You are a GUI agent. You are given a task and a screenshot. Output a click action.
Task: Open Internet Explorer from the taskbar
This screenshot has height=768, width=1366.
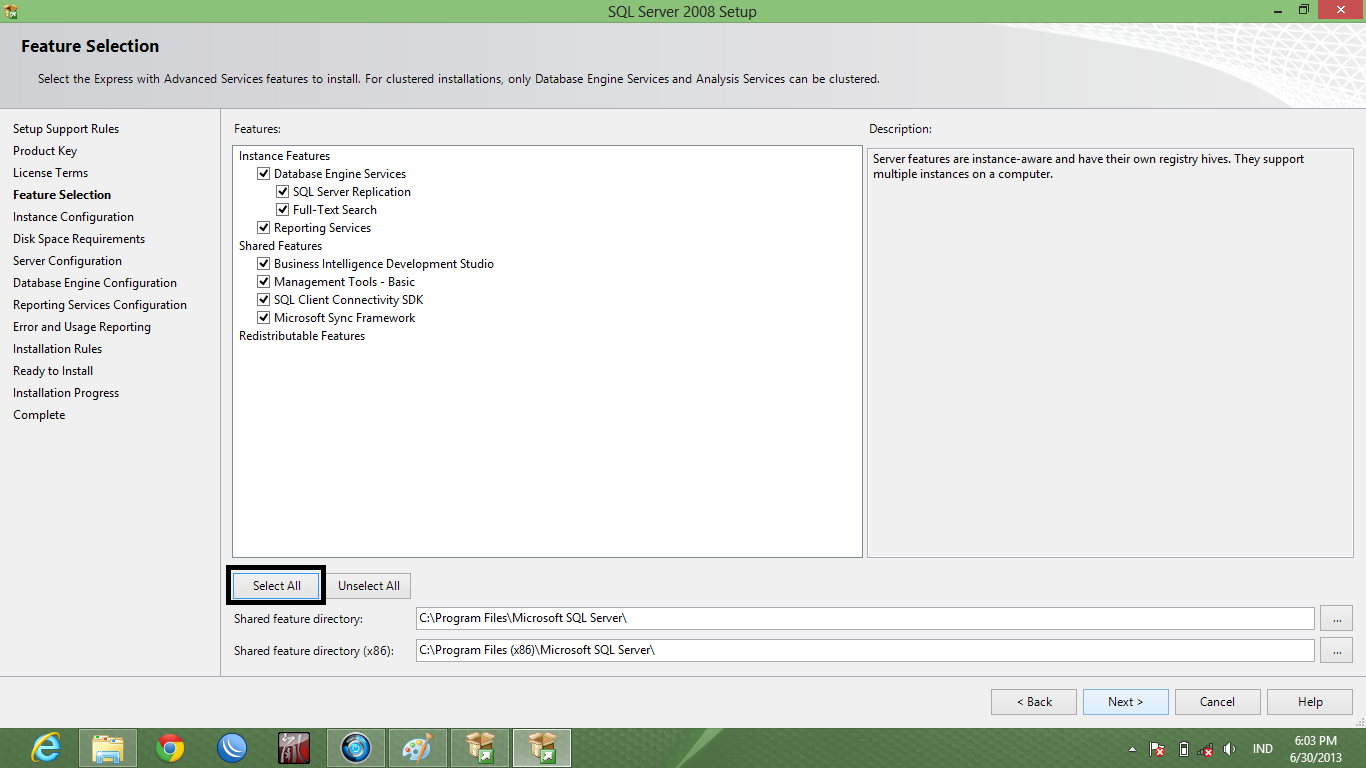[46, 748]
